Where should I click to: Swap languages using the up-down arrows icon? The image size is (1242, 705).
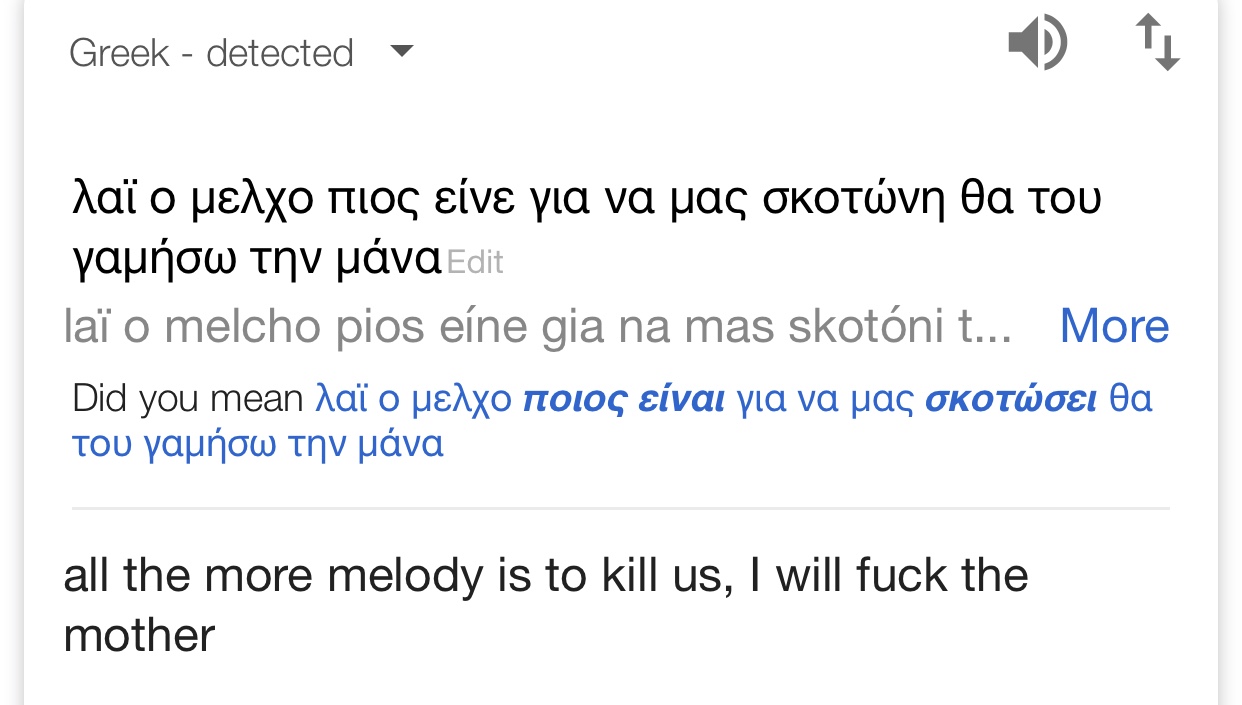[x=1158, y=44]
